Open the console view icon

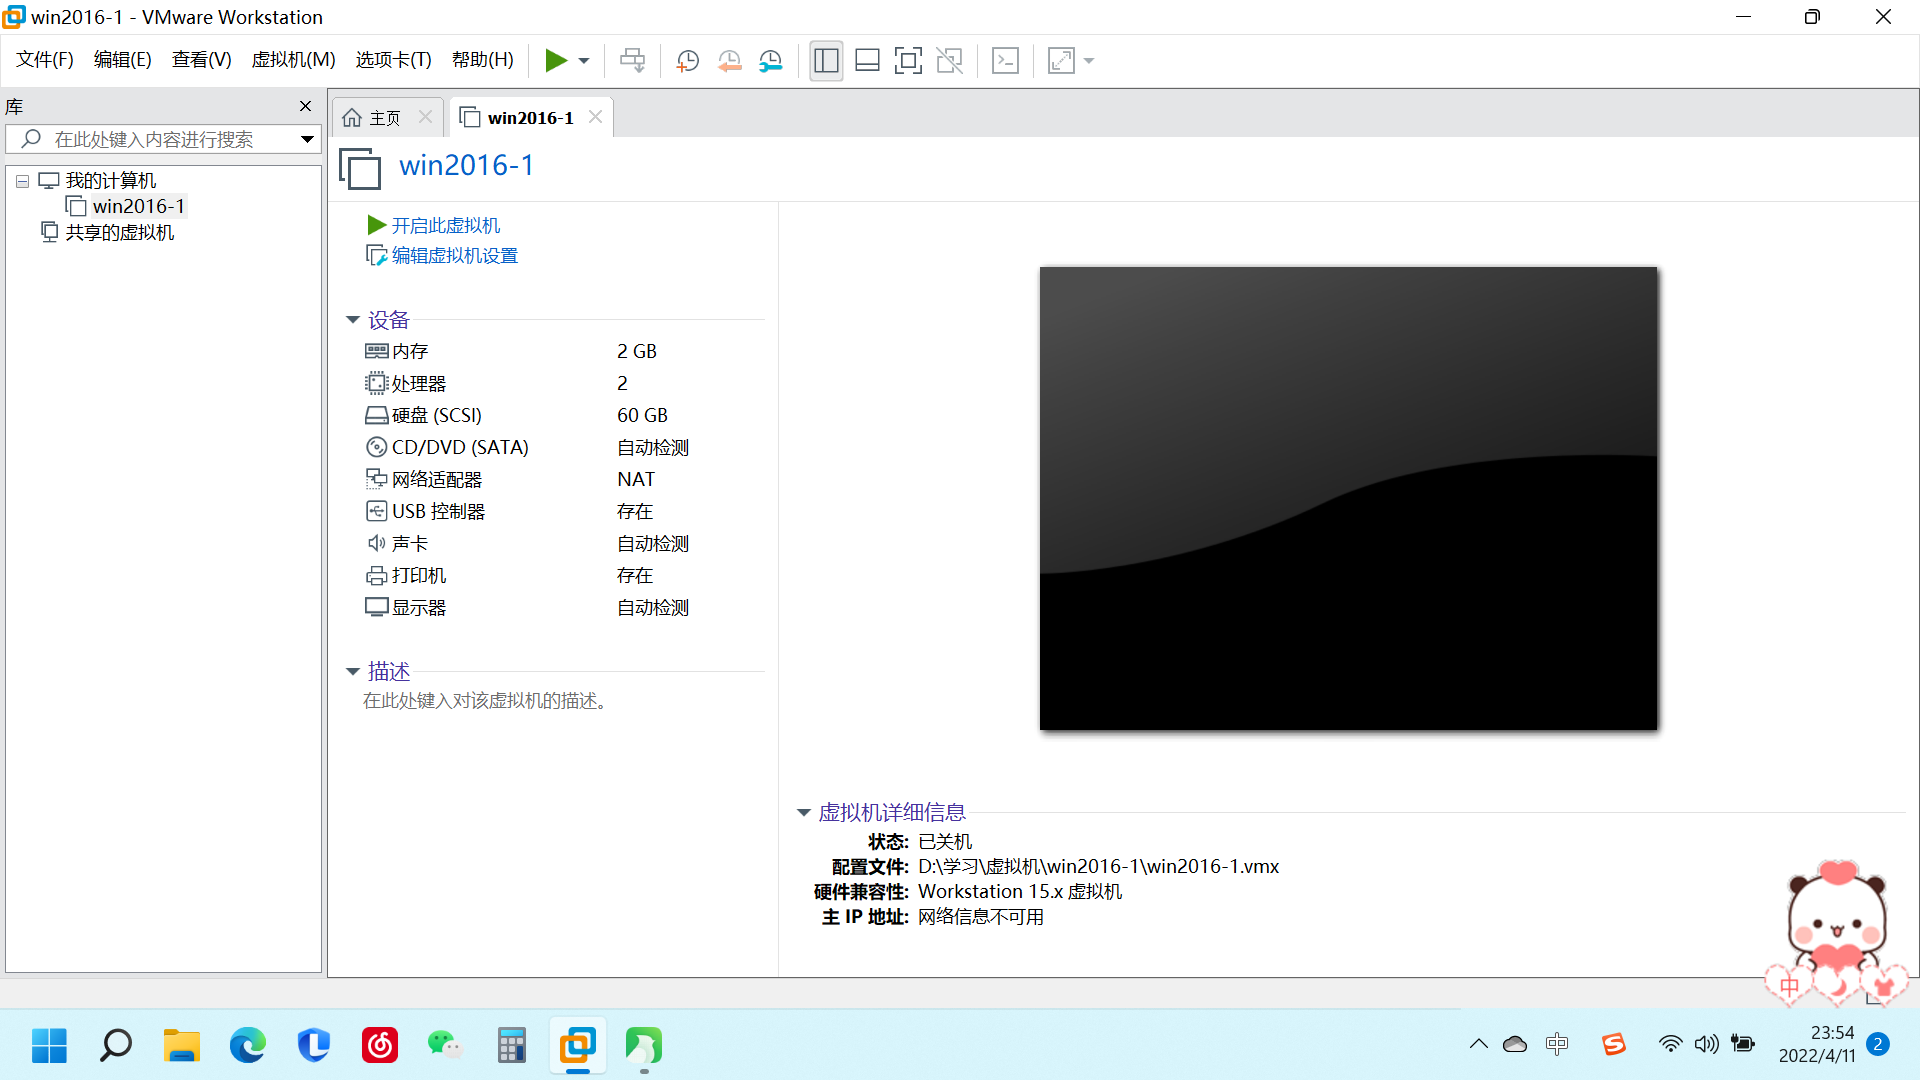(1005, 61)
